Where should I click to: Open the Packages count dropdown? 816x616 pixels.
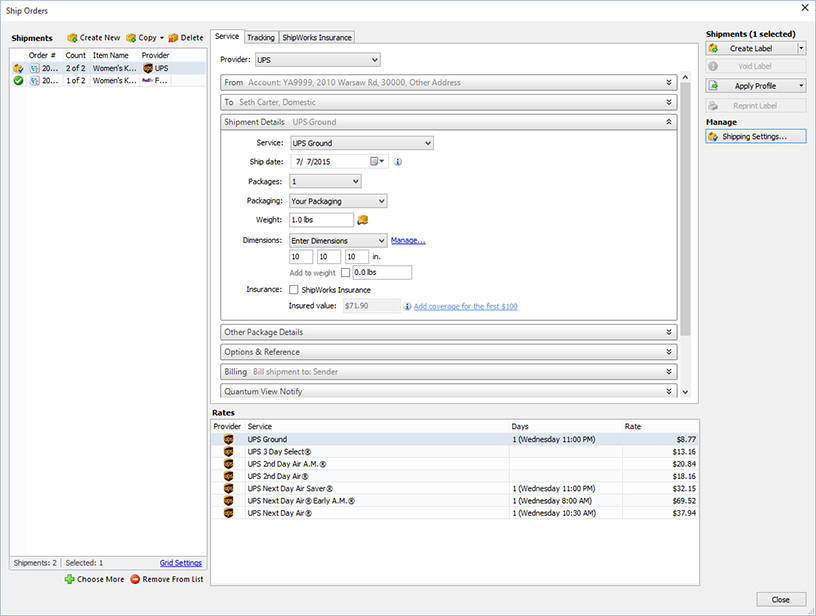point(325,182)
